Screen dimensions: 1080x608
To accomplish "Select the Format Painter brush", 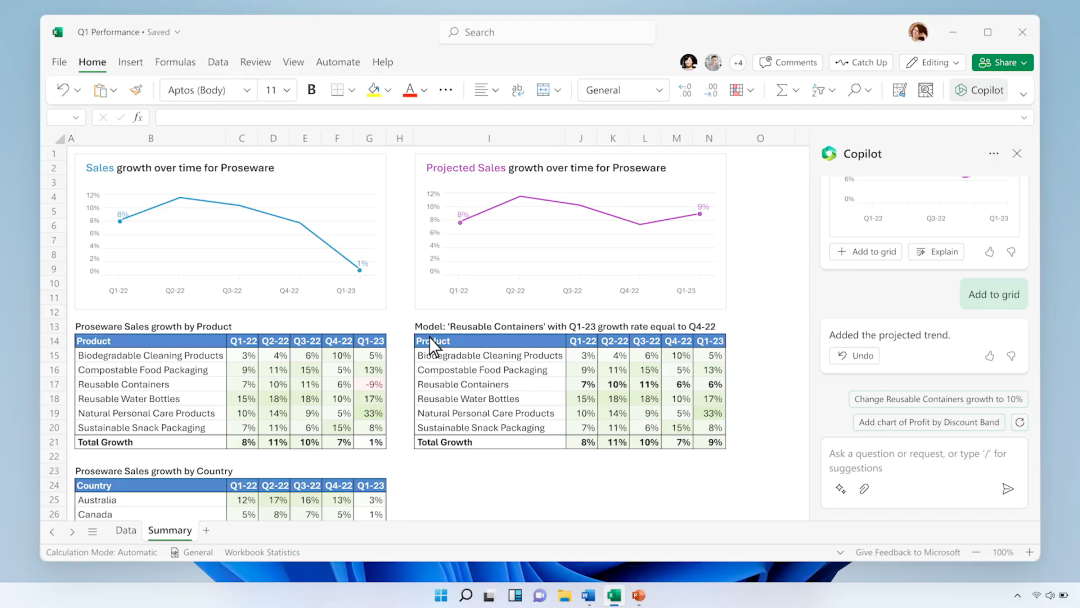I will click(x=136, y=90).
